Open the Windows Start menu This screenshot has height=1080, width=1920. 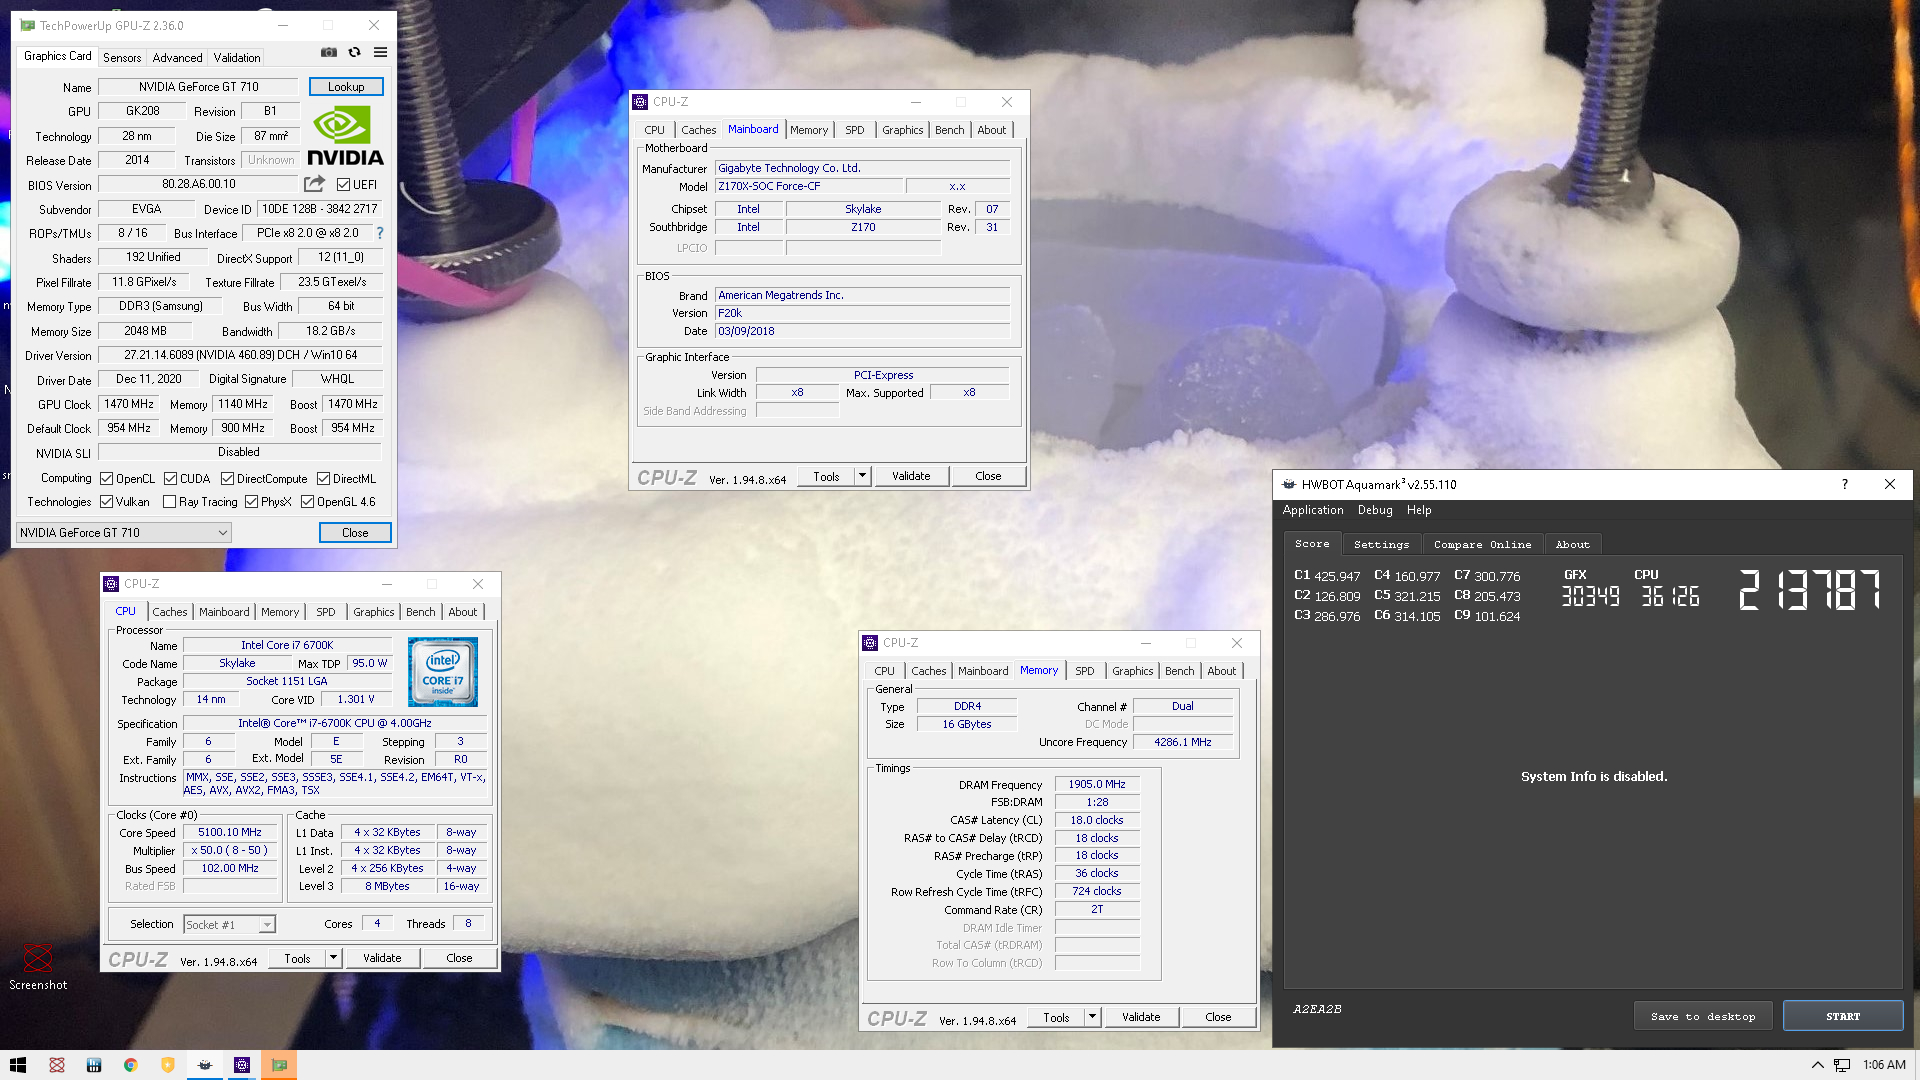[18, 1065]
